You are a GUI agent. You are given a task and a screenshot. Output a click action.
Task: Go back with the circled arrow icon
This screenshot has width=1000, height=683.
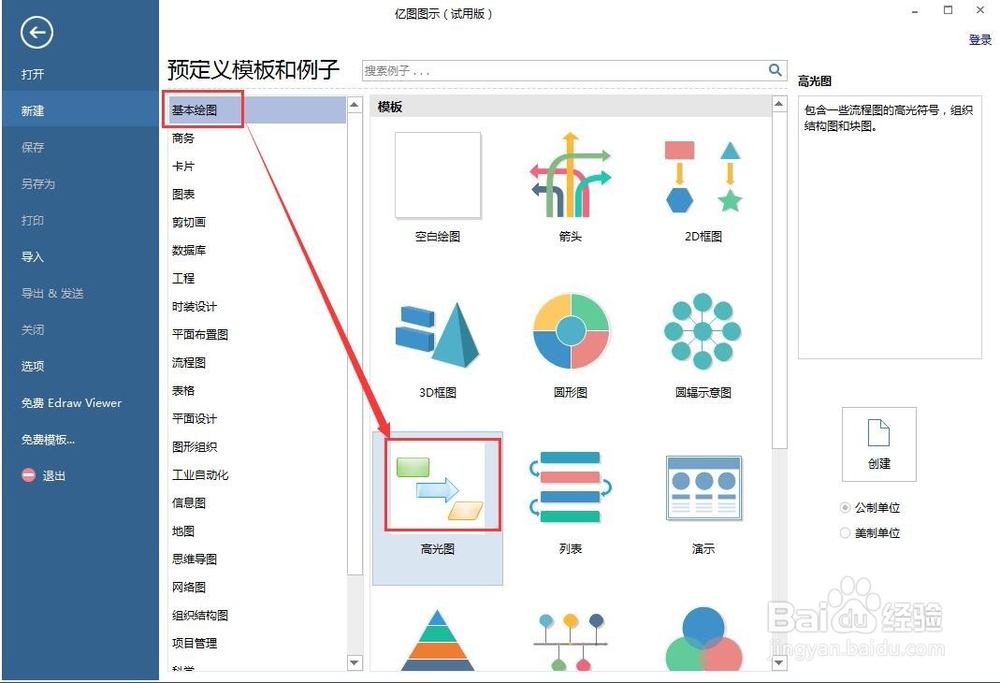(36, 33)
